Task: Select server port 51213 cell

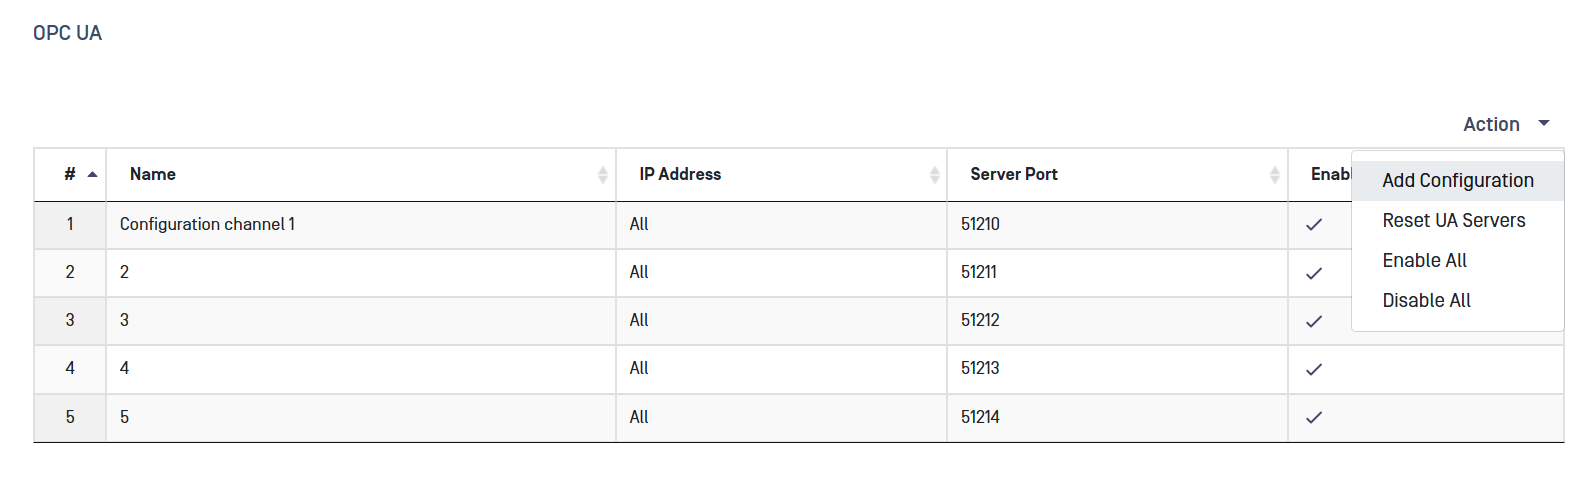Action: point(980,369)
